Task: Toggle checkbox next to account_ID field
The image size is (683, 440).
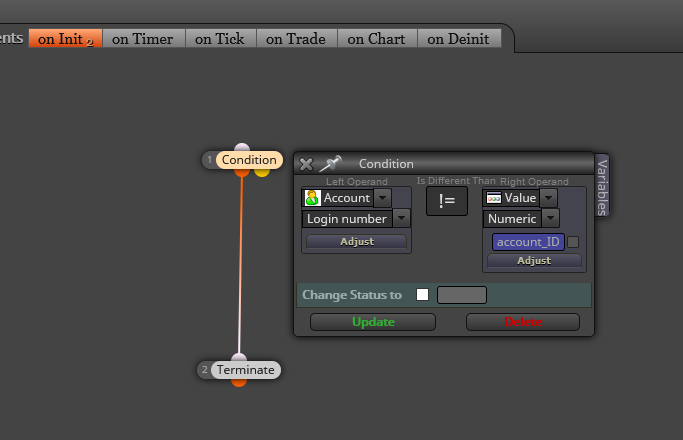Action: click(x=573, y=242)
